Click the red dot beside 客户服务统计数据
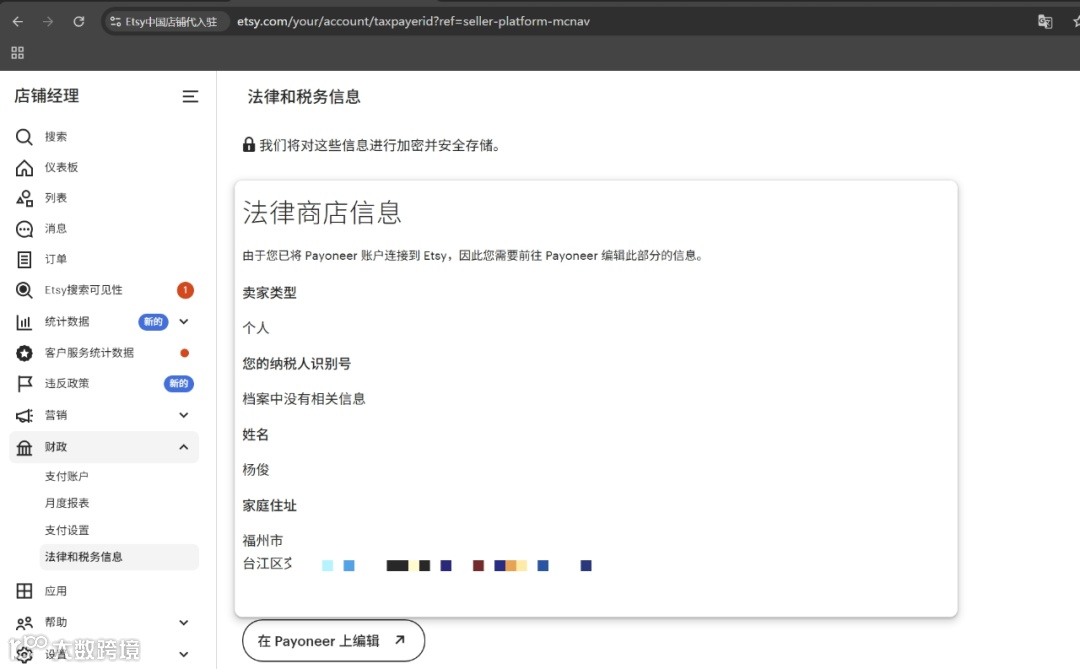 point(185,353)
